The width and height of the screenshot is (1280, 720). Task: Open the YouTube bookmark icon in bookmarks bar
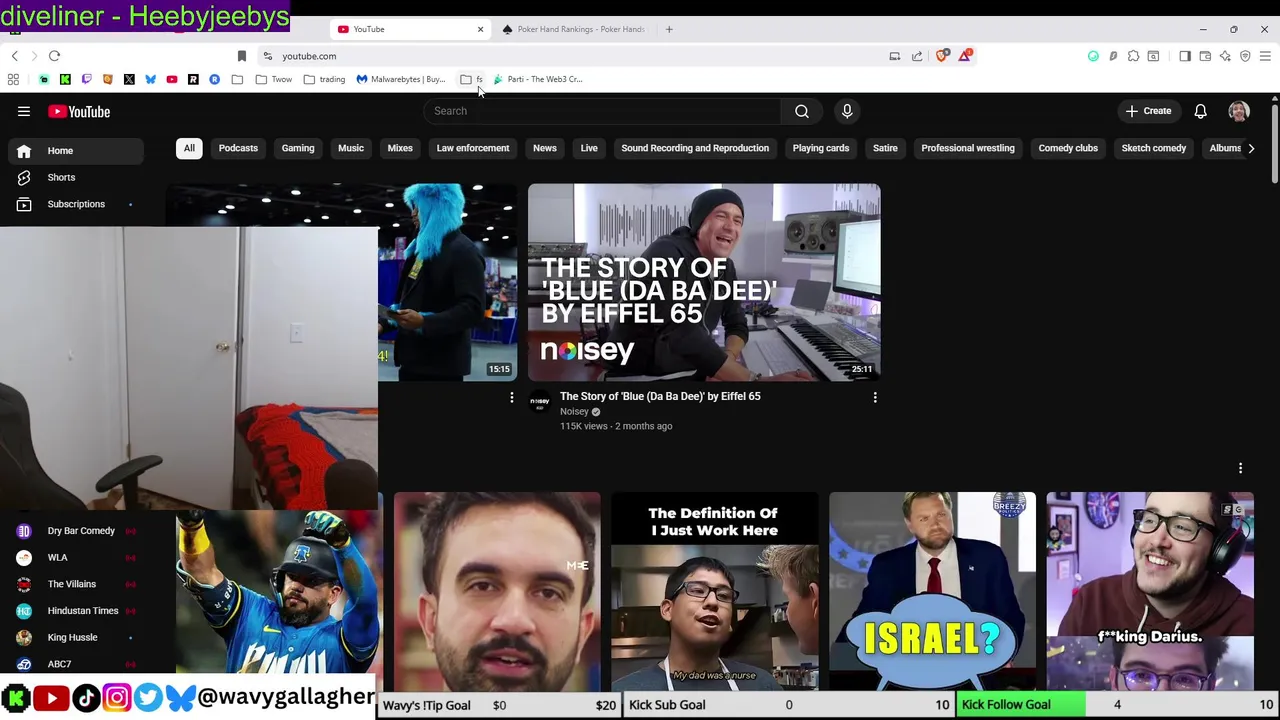point(172,79)
